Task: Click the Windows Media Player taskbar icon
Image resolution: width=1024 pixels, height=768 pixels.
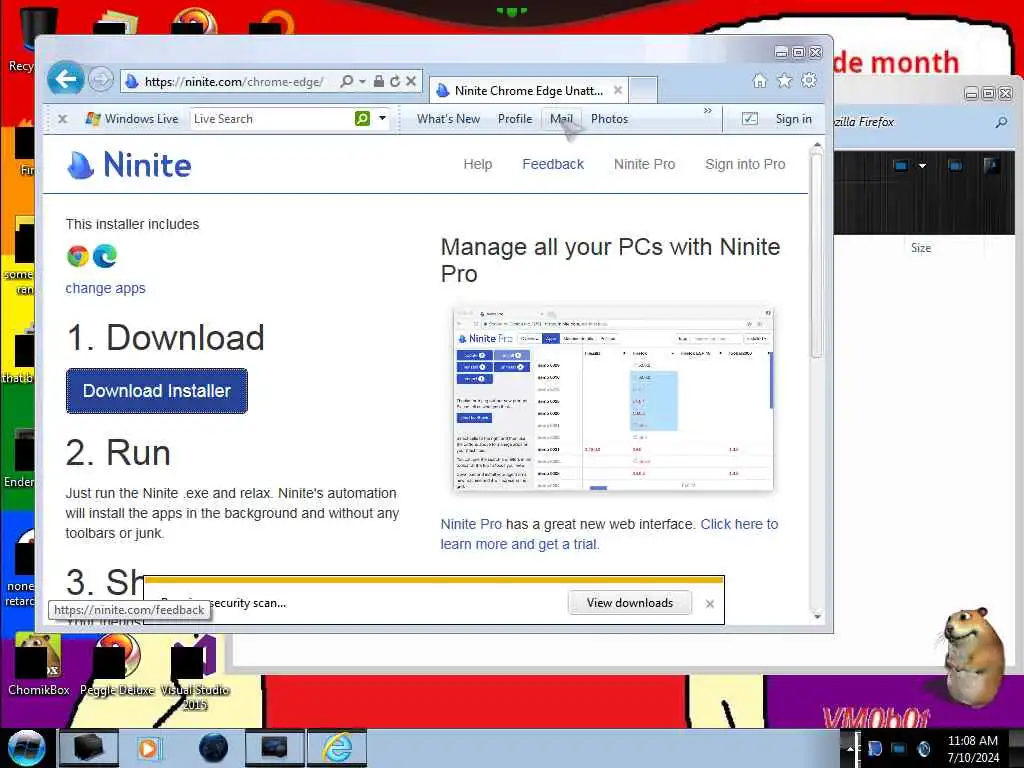Action: click(148, 748)
